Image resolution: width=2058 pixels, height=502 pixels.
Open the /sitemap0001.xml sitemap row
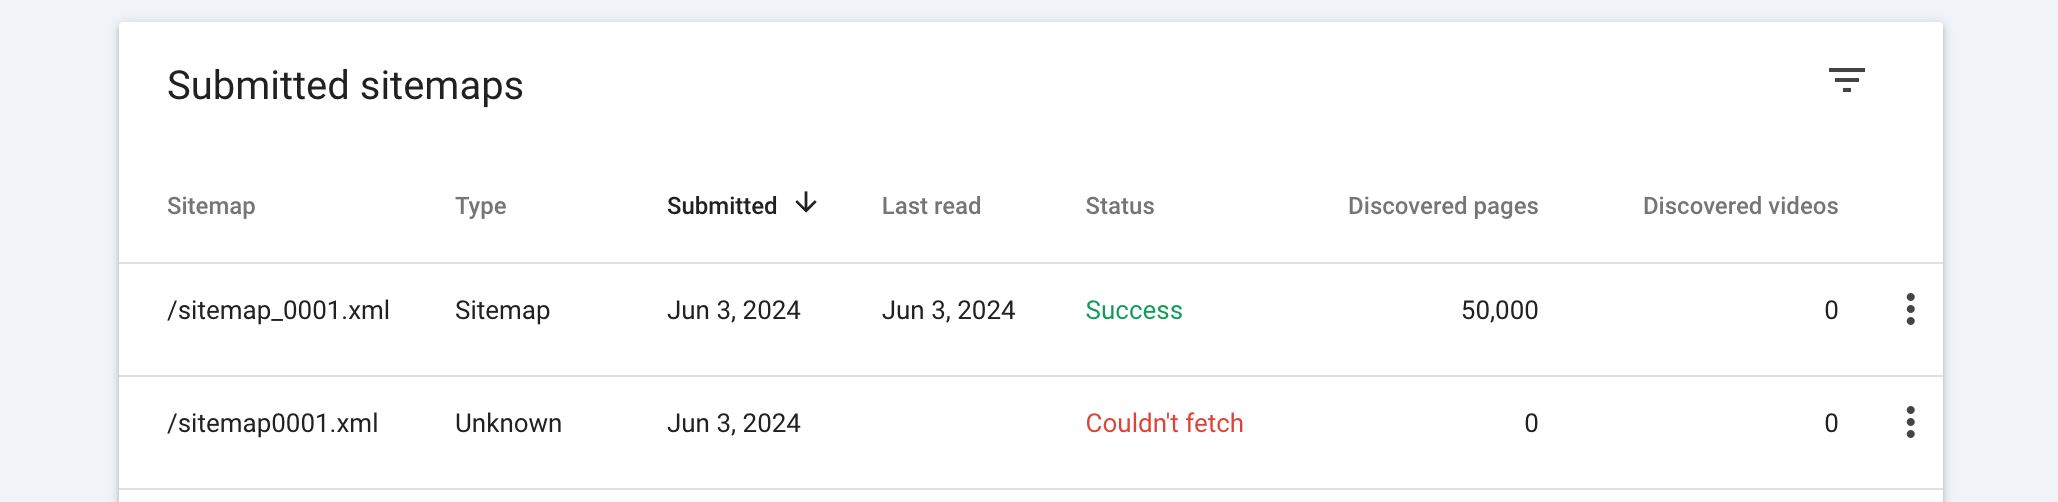[x=272, y=423]
